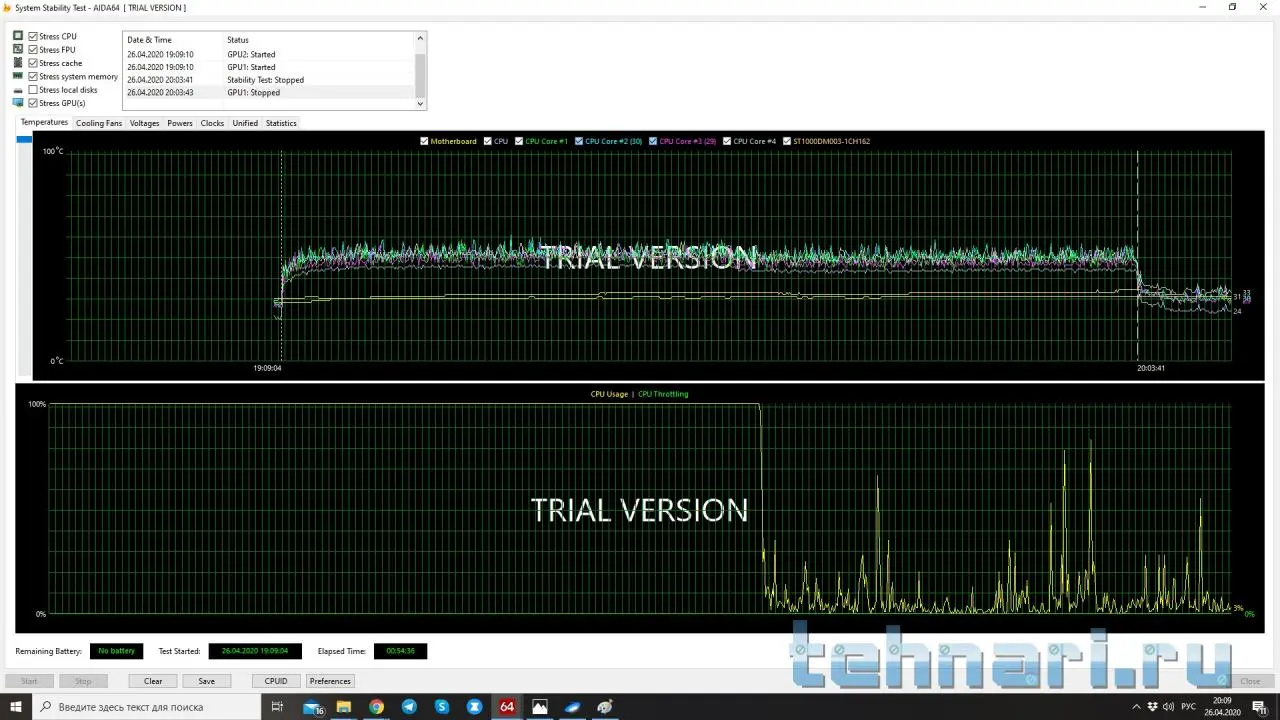Open the notification center icon
1280x720 pixels.
(x=1261, y=707)
